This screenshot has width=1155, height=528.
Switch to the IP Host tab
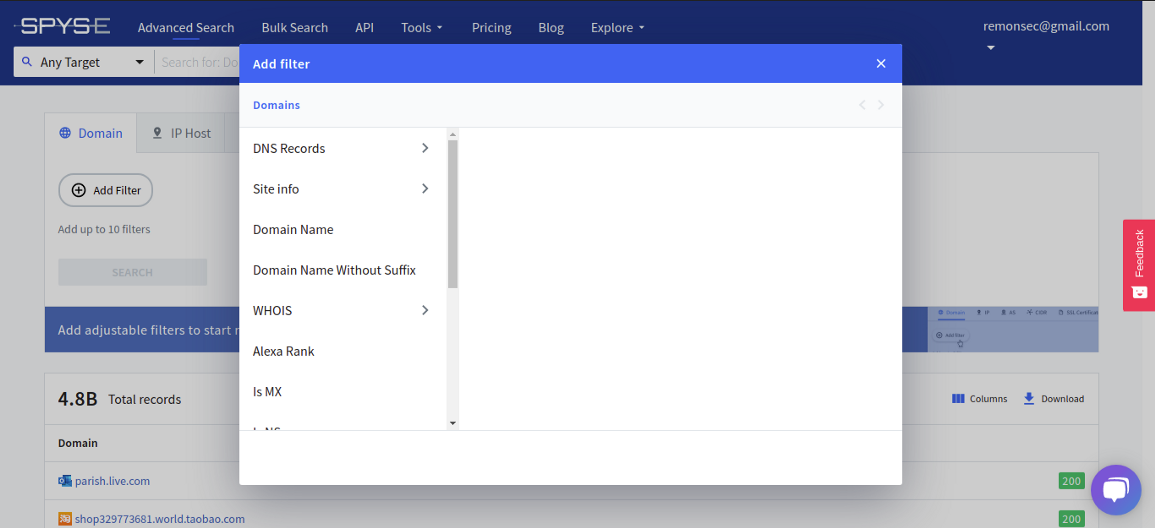click(181, 133)
